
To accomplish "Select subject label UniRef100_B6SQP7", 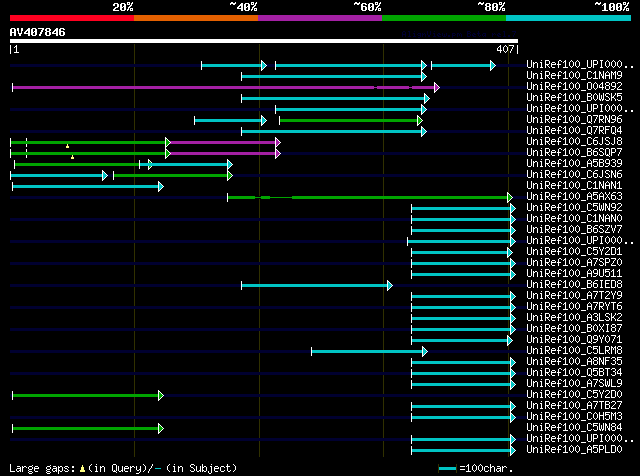I will 574,152.
